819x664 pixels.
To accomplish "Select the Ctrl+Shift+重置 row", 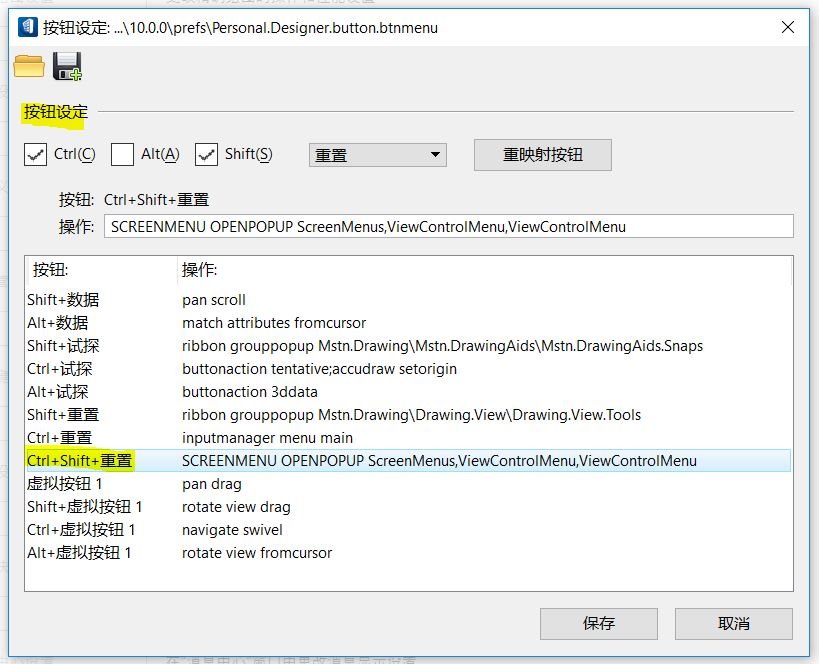I will [408, 461].
